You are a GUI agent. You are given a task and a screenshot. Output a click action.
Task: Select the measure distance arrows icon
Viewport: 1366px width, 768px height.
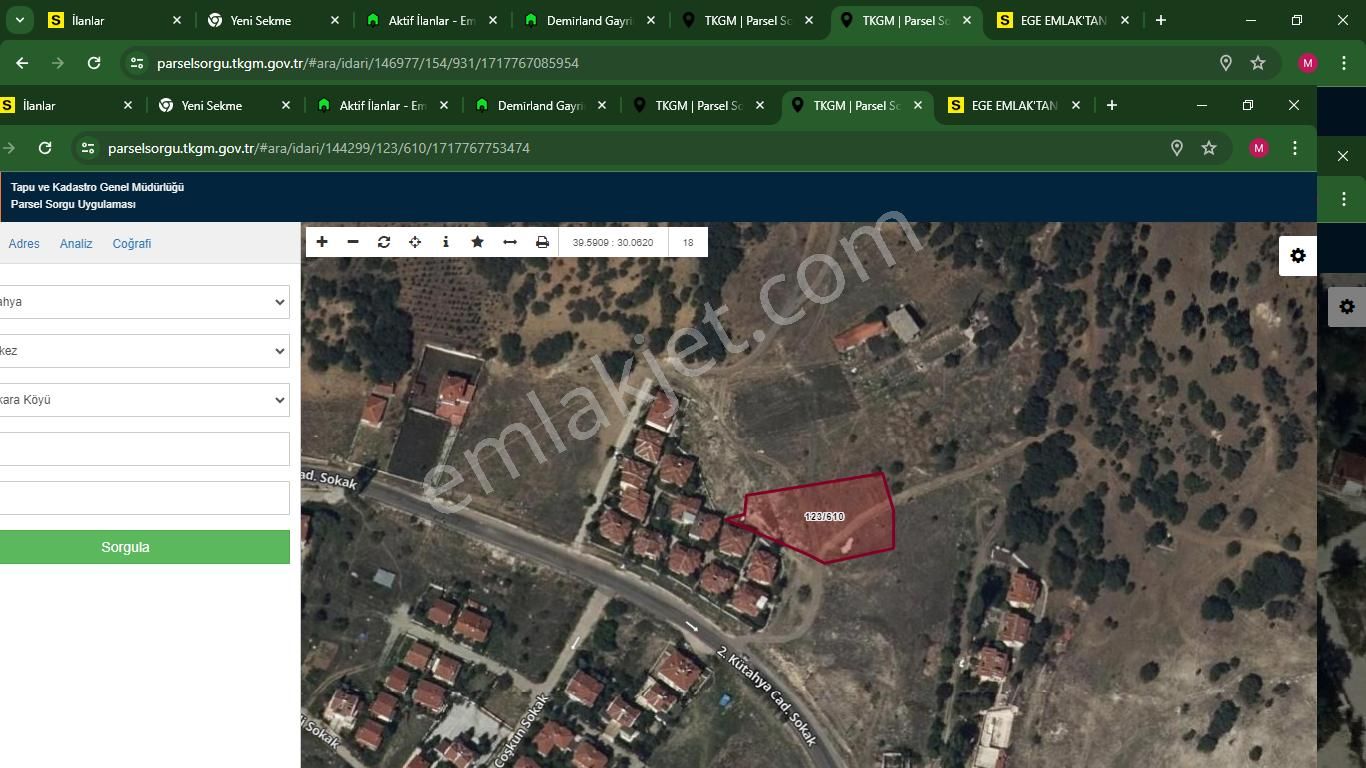(510, 242)
